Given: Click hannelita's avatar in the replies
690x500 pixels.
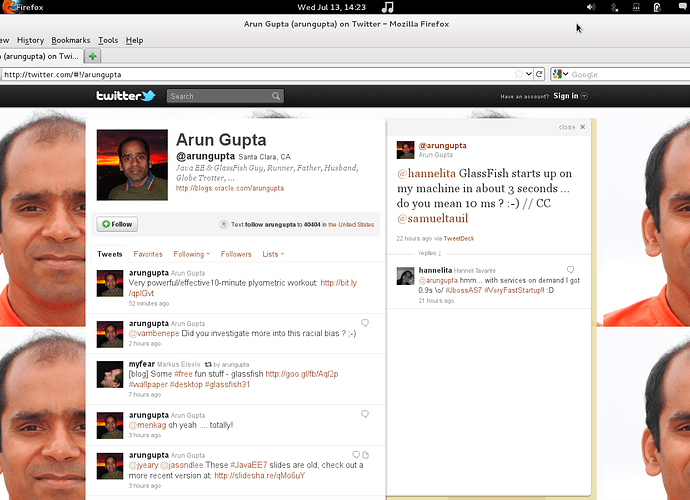Looking at the screenshot, I should pyautogui.click(x=405, y=276).
